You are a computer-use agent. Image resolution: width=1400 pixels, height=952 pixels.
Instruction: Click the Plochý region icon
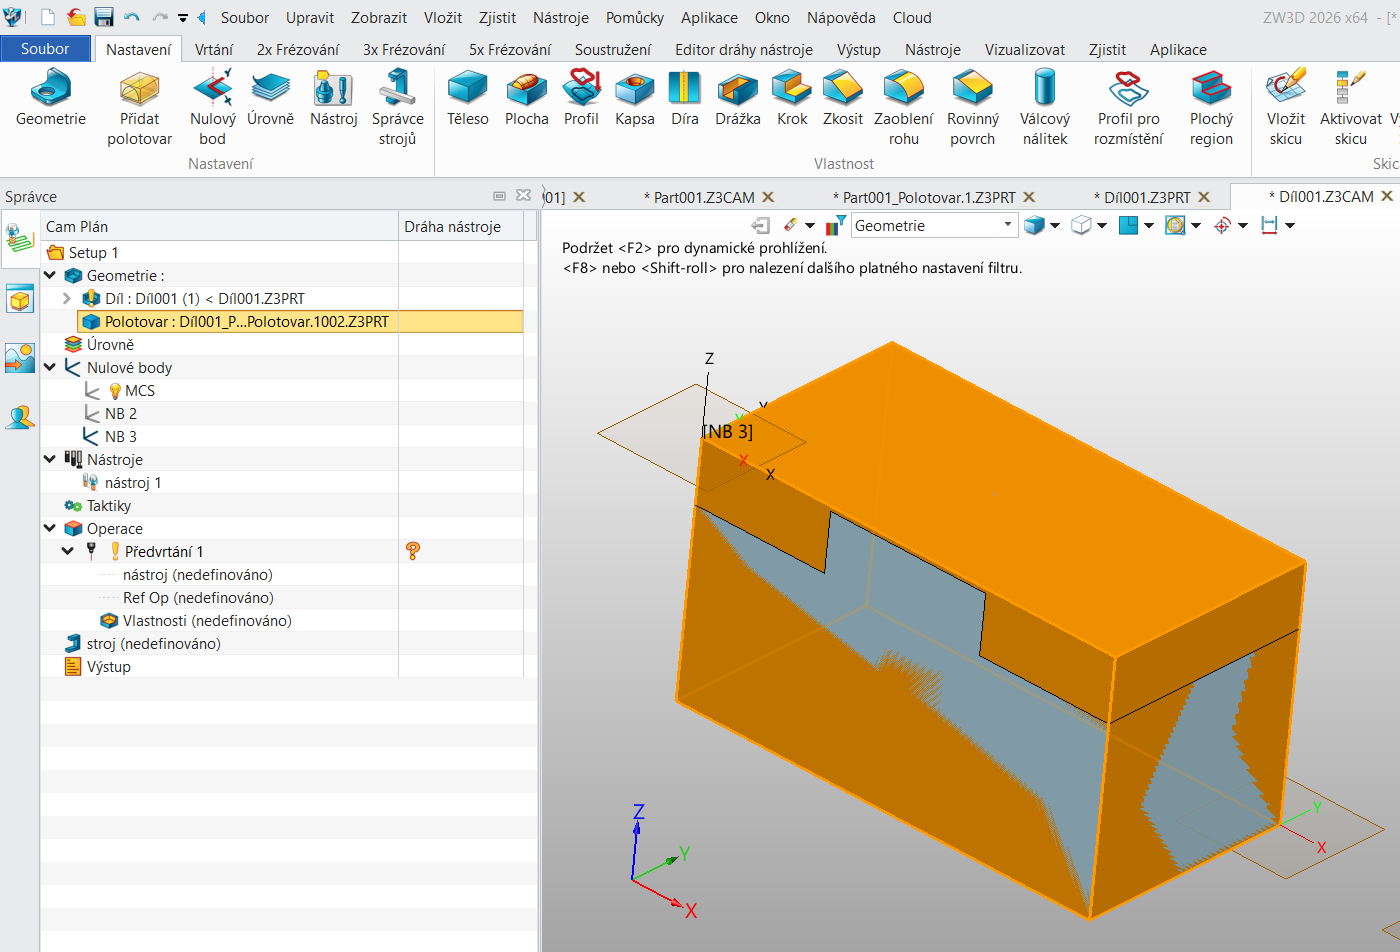1211,89
